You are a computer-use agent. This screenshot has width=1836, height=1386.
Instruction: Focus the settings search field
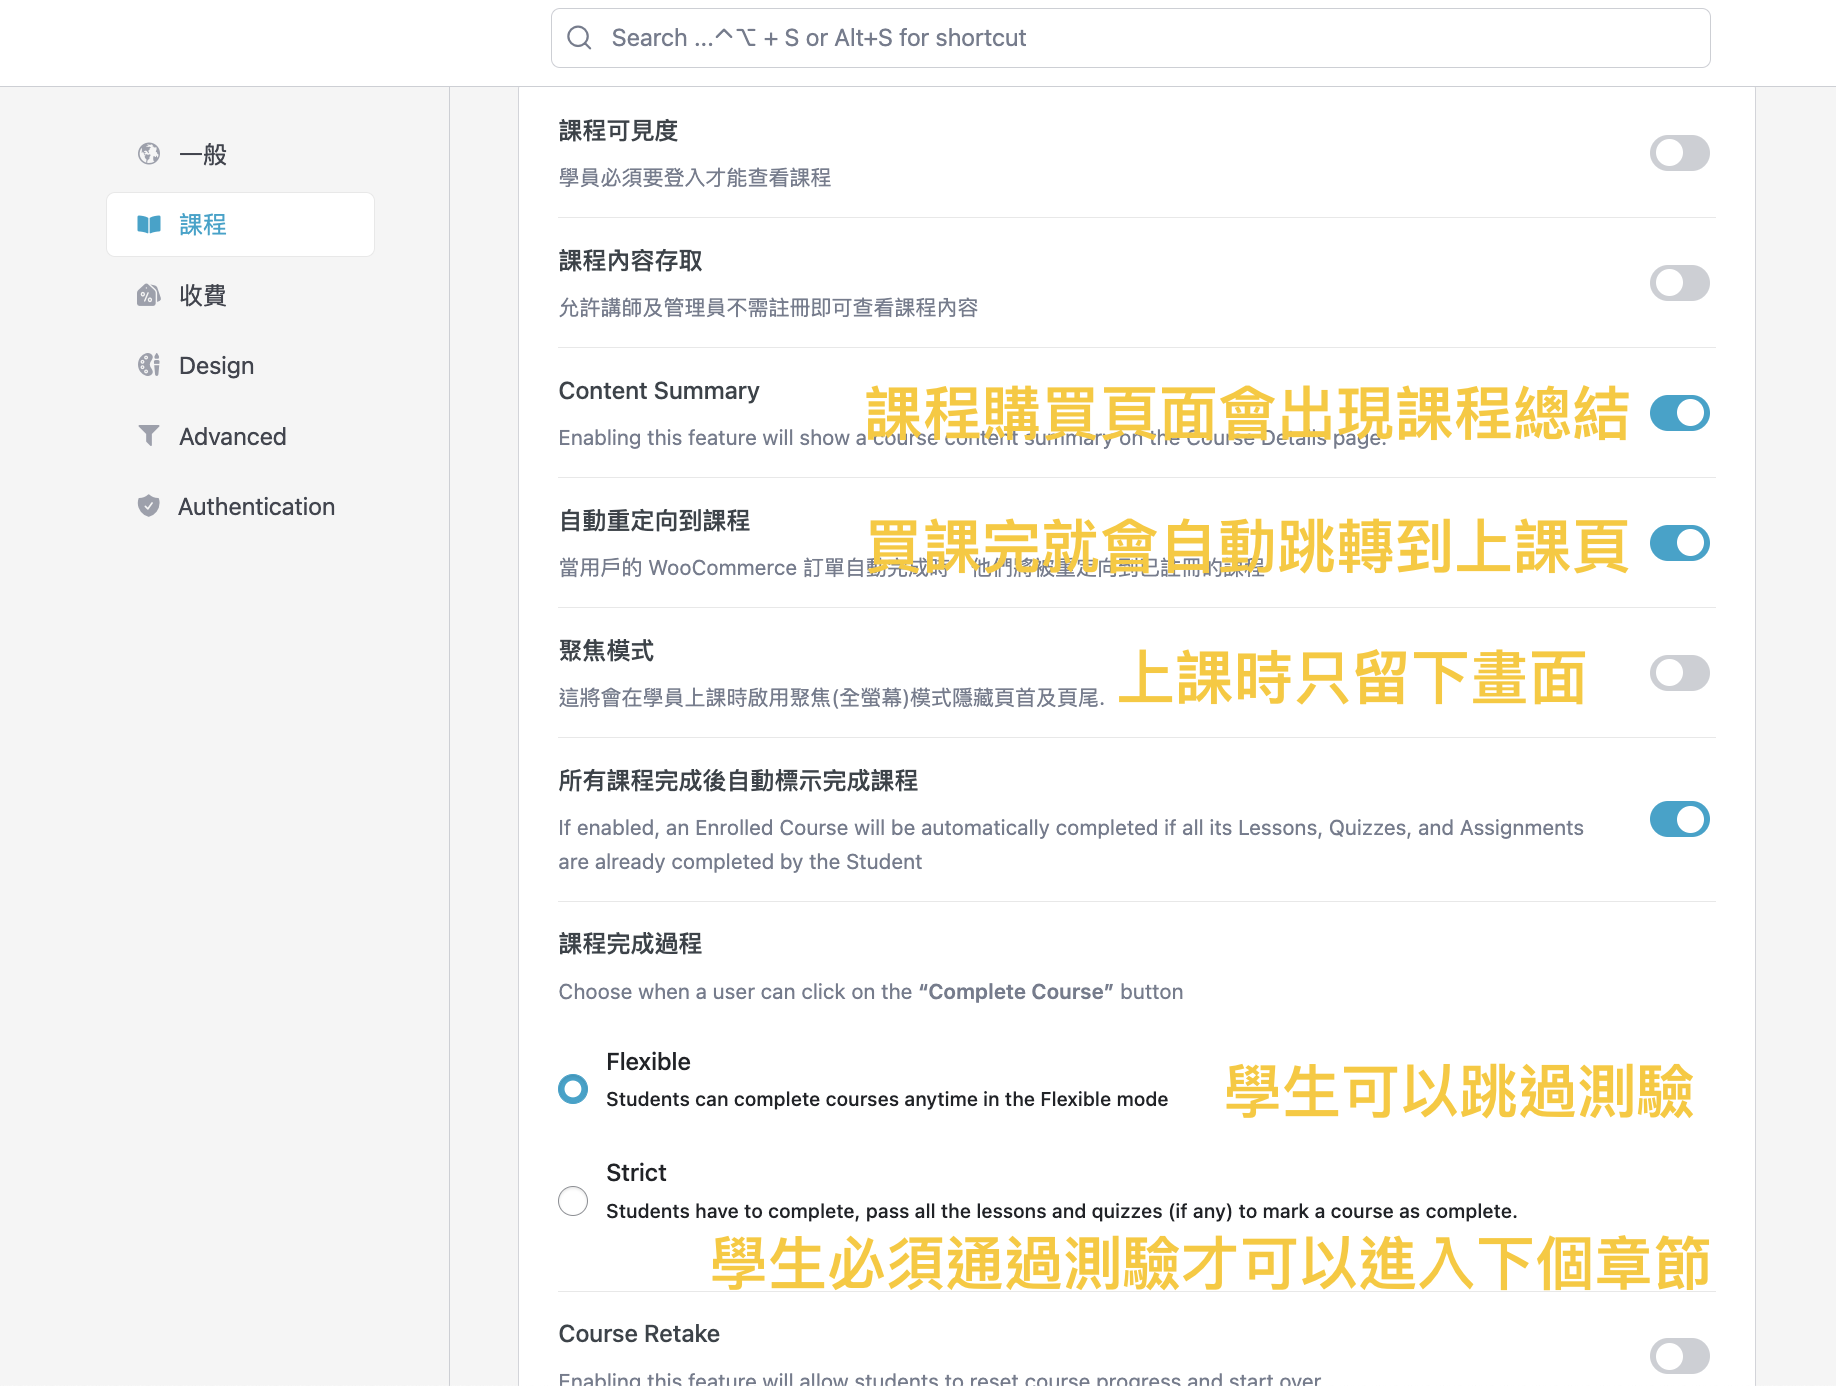tap(1130, 38)
